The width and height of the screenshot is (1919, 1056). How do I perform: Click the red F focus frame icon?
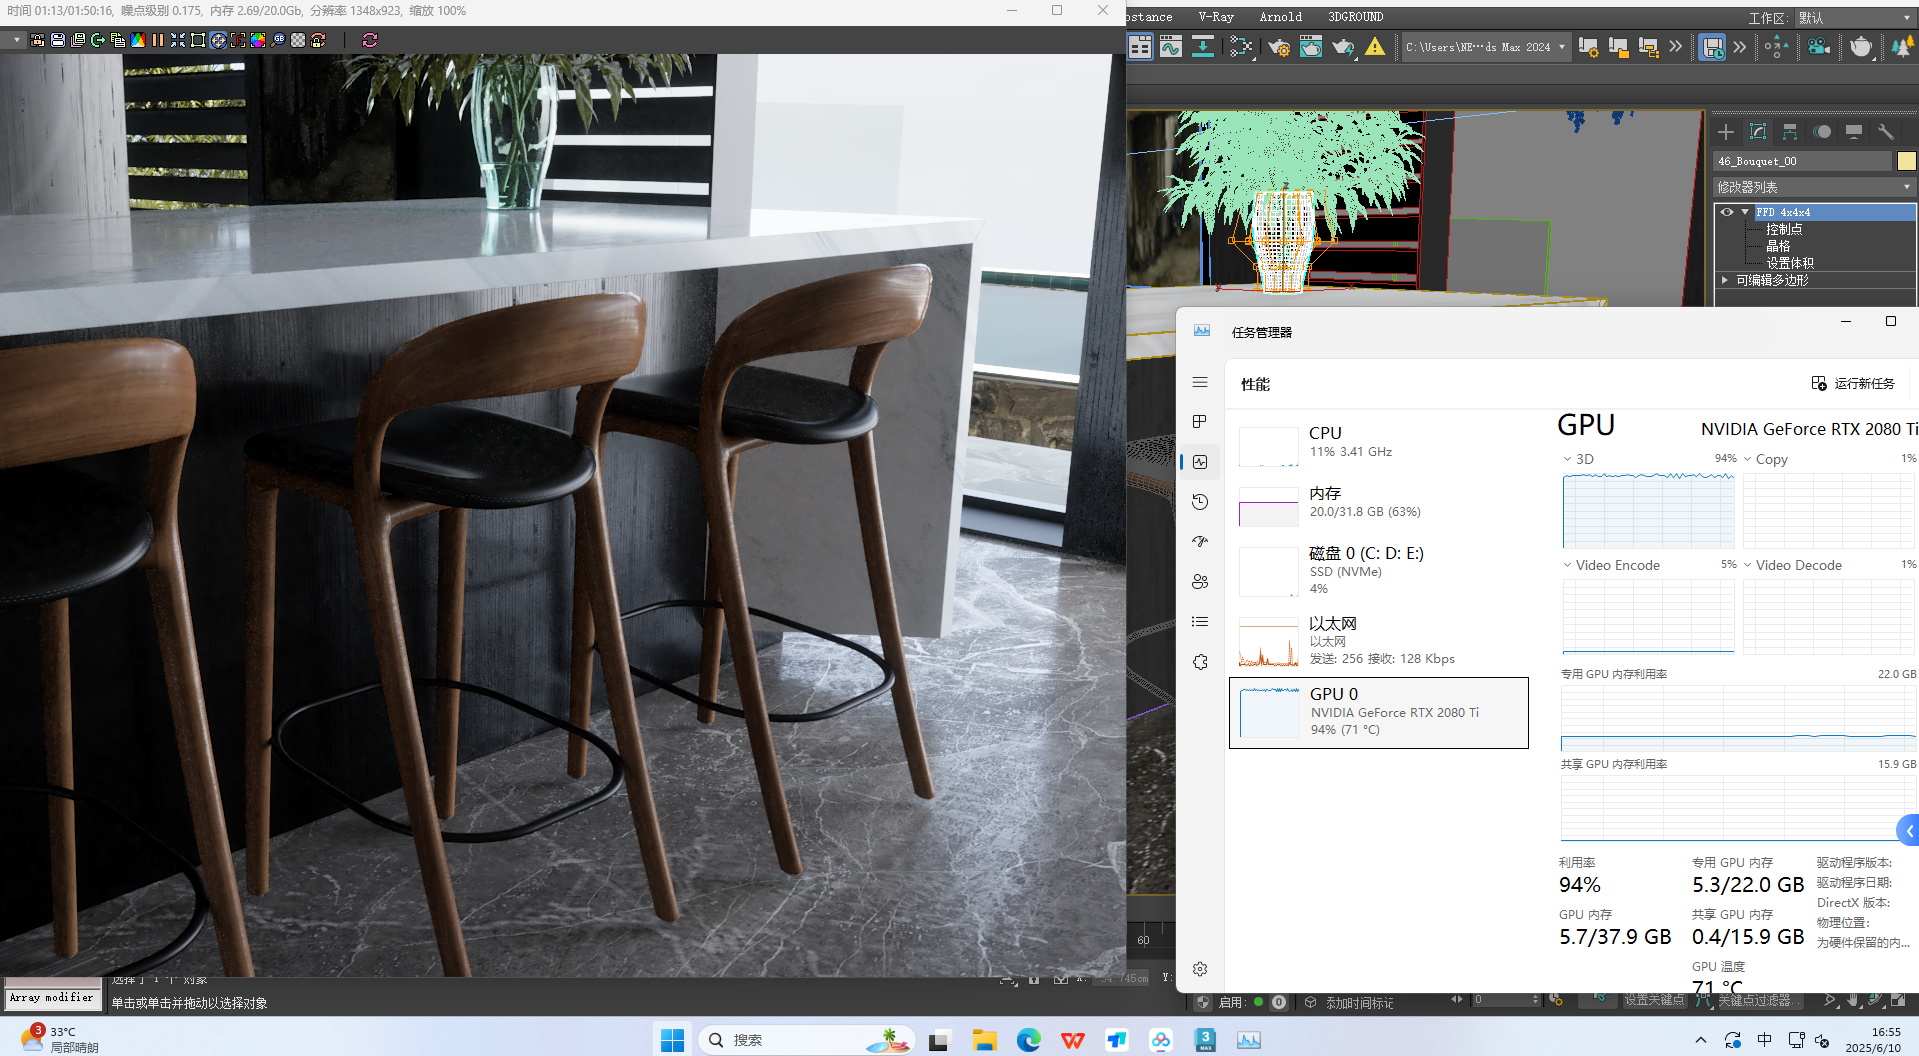point(238,40)
